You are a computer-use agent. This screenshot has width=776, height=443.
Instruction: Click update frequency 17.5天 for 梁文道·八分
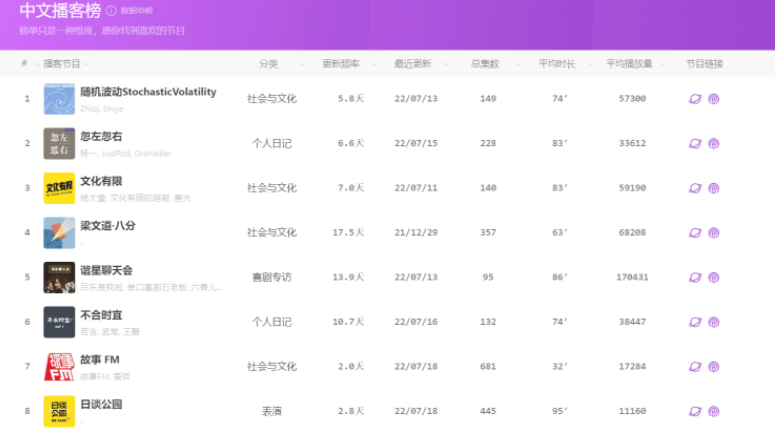click(348, 233)
